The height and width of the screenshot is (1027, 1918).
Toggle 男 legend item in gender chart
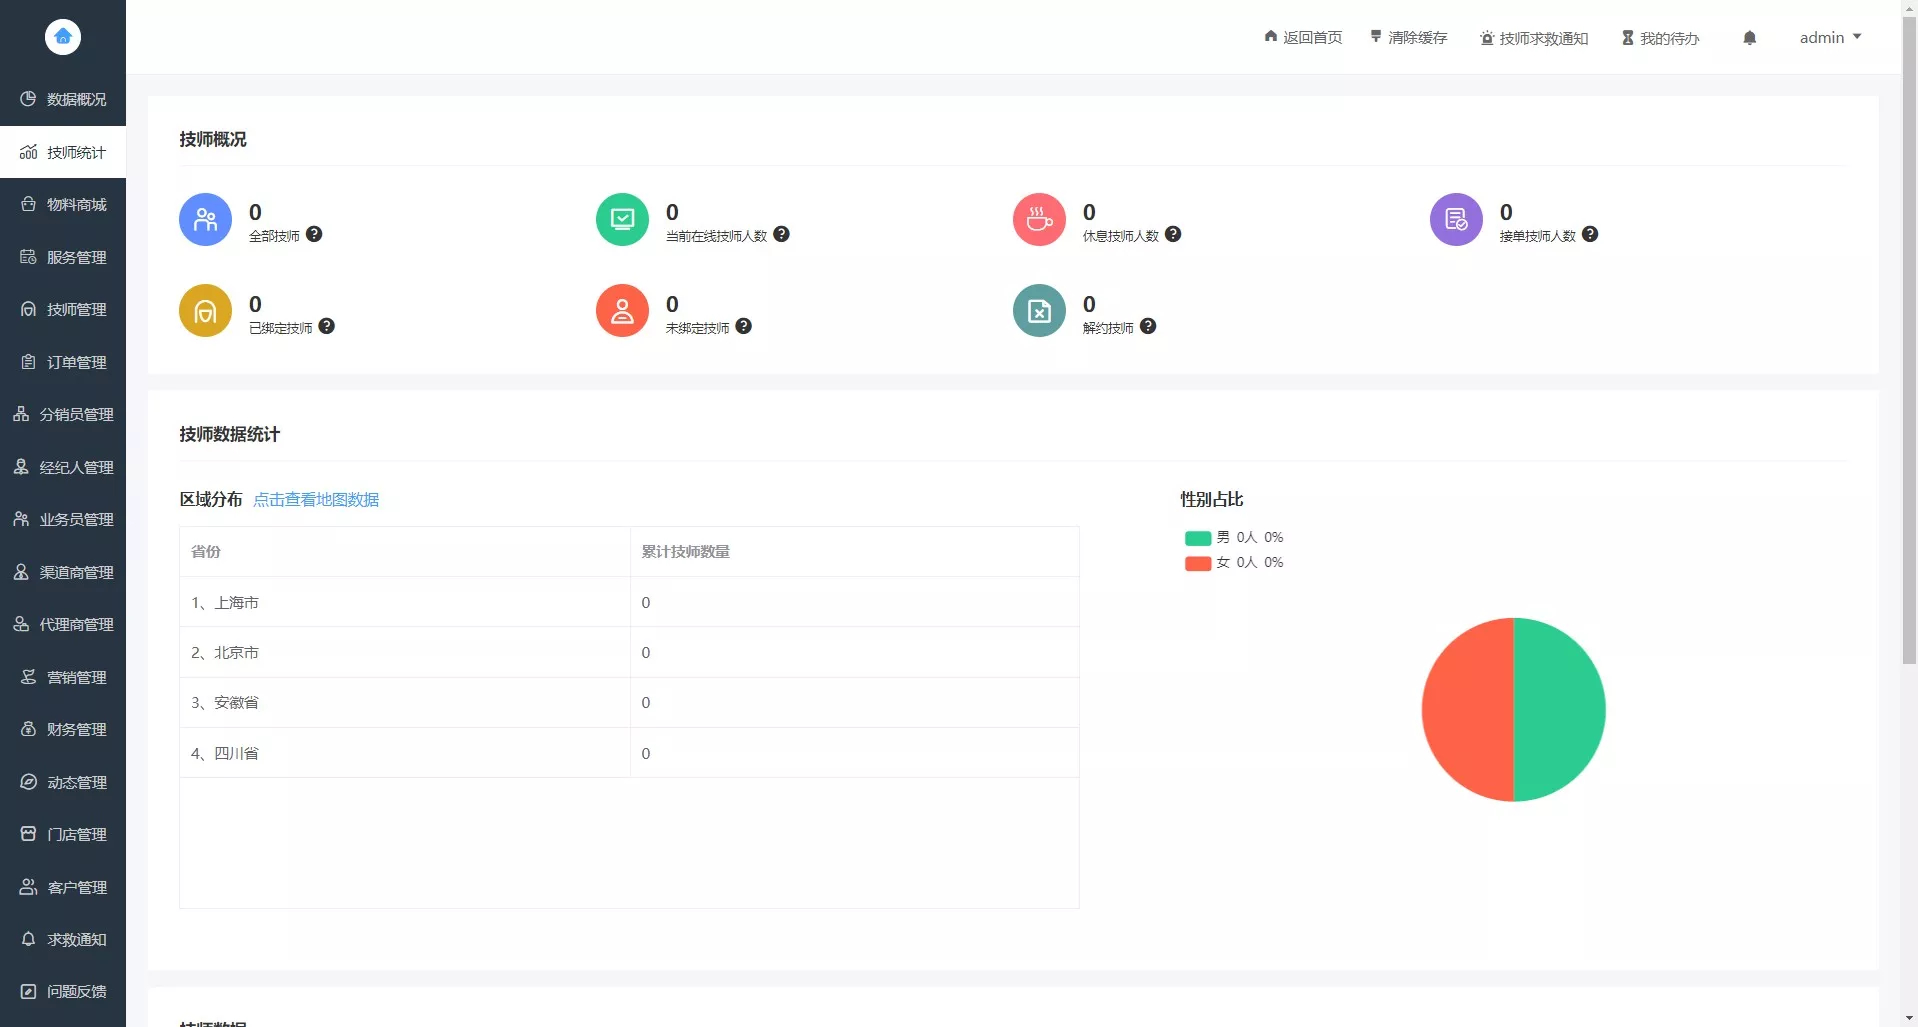(x=1233, y=538)
